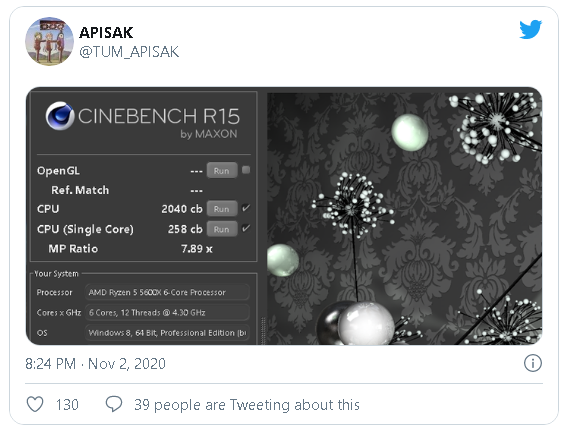566x433 pixels.
Task: Click the OS field Windows 8
Action: point(167,332)
